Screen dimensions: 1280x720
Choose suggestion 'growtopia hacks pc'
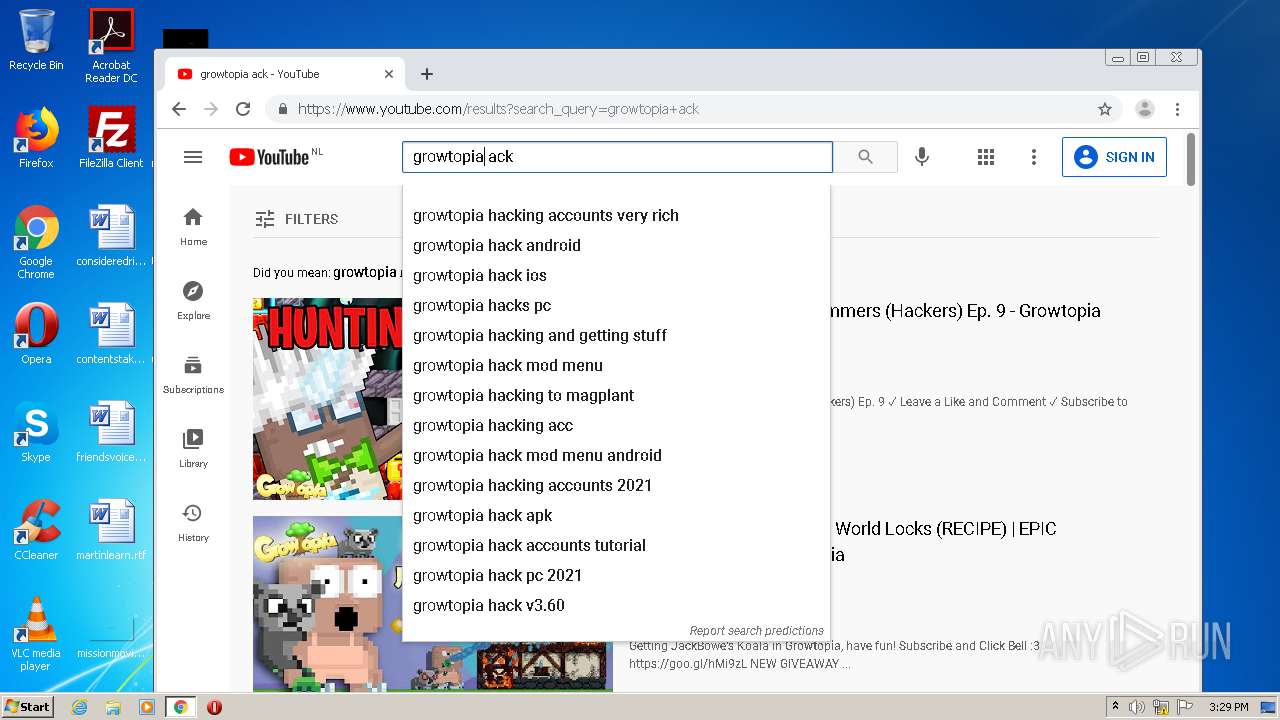coord(616,305)
